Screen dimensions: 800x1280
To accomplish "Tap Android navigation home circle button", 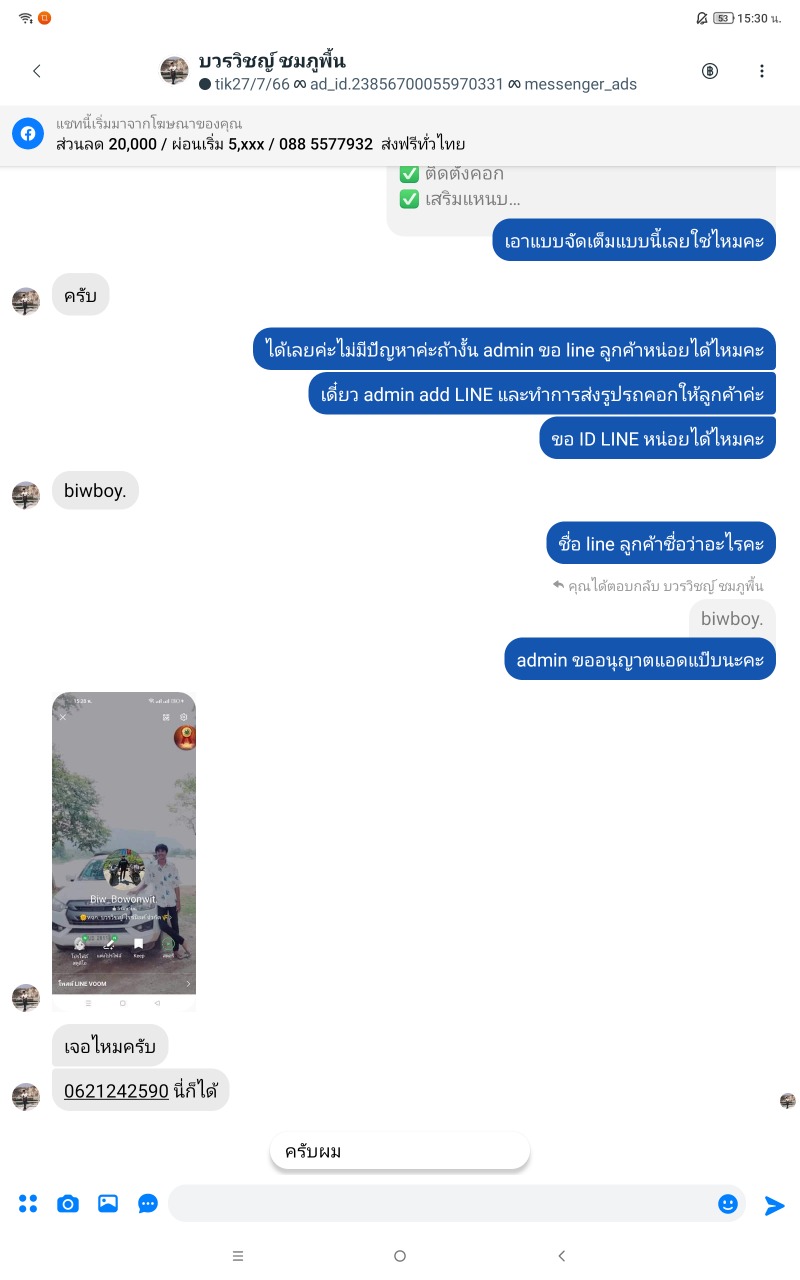I will (x=400, y=1256).
